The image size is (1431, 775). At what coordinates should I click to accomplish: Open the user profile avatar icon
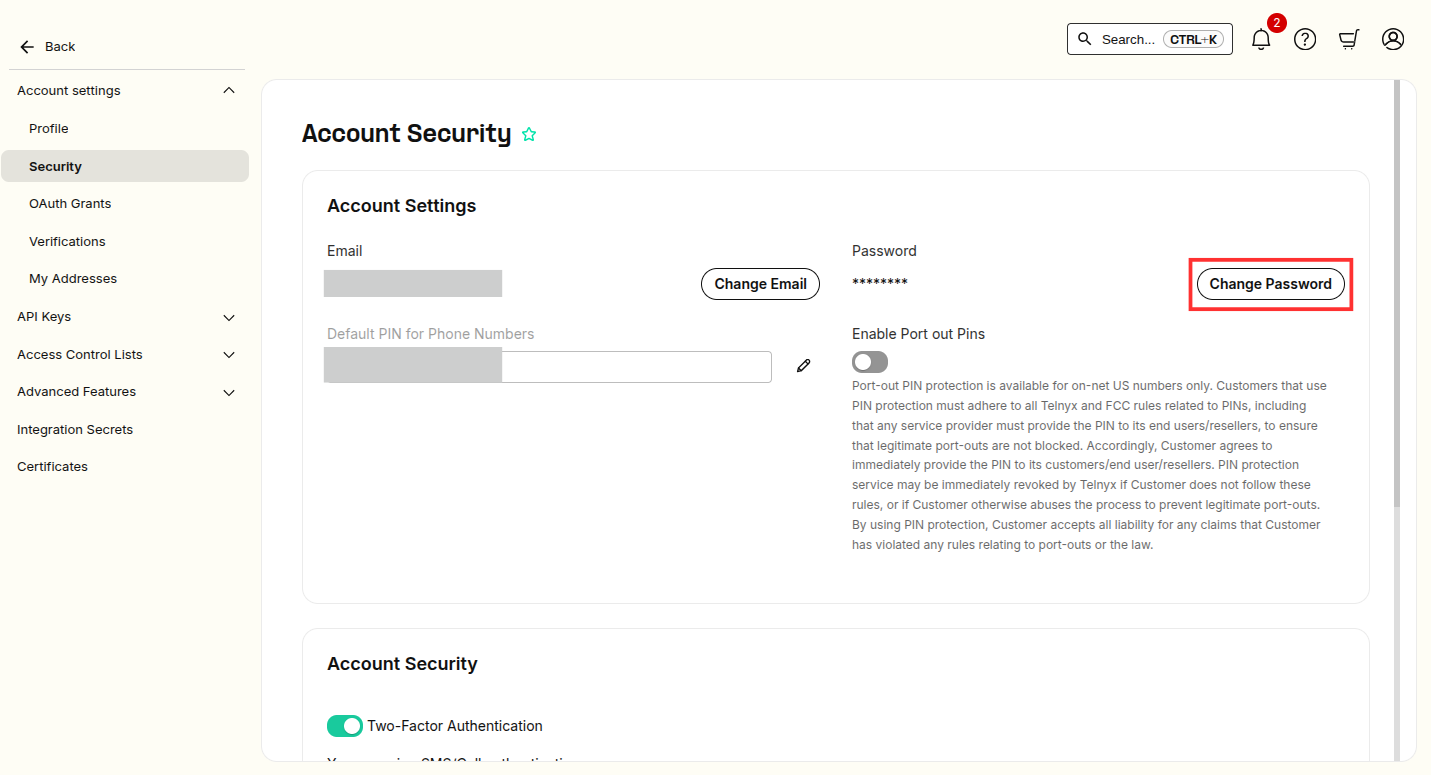[x=1393, y=39]
